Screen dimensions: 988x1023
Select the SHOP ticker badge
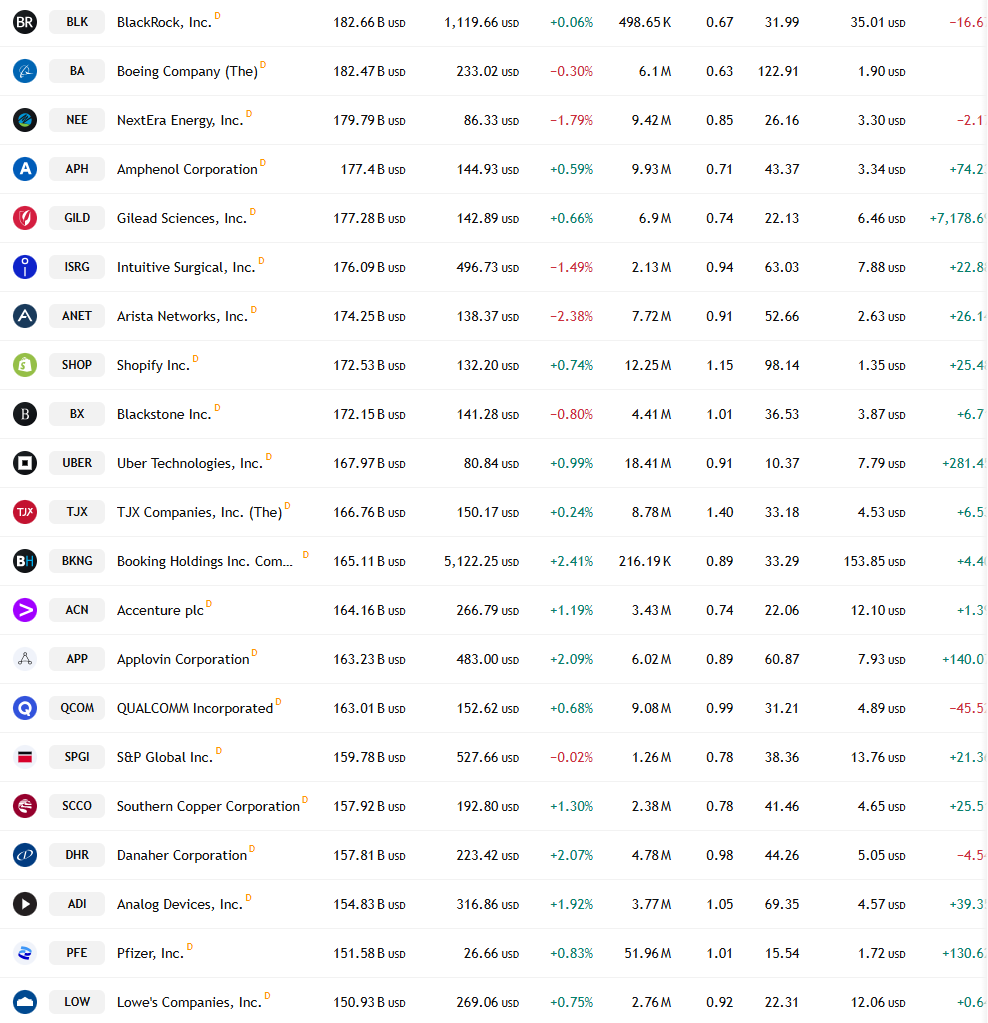(77, 365)
